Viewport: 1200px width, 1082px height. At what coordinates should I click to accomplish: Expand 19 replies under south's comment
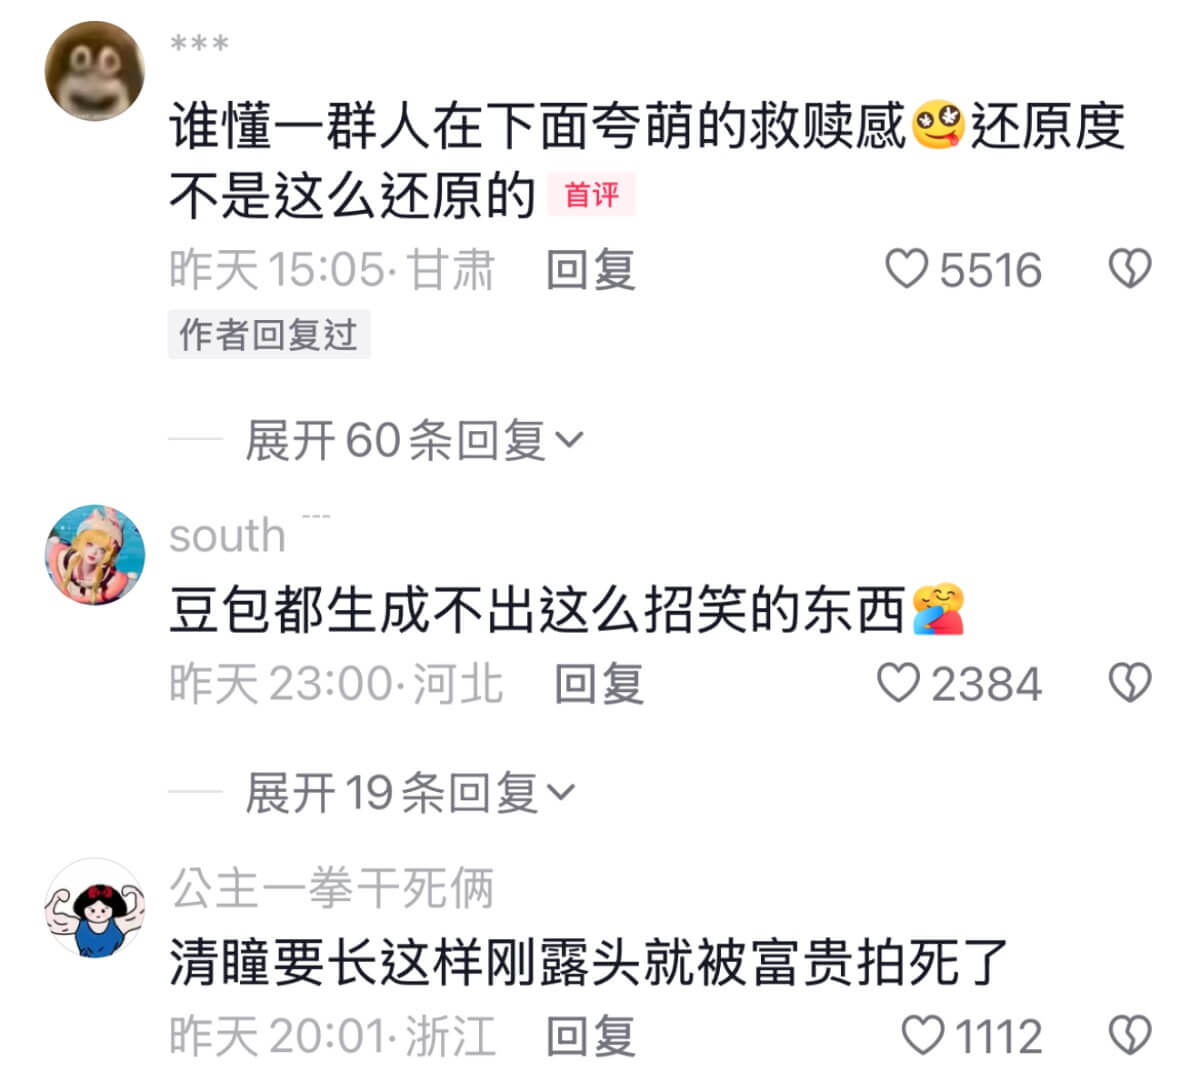coord(411,793)
